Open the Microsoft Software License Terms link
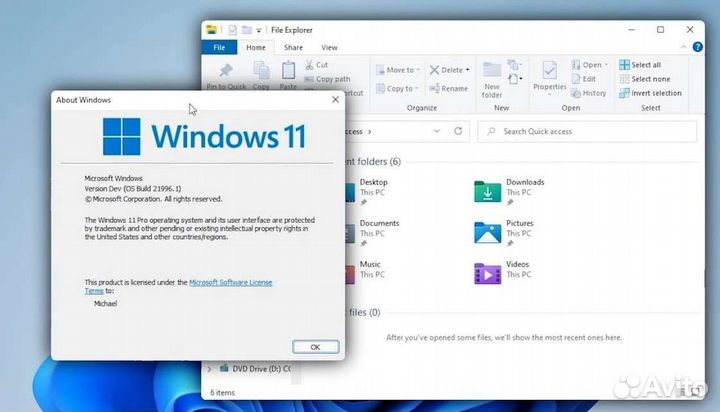 230,283
